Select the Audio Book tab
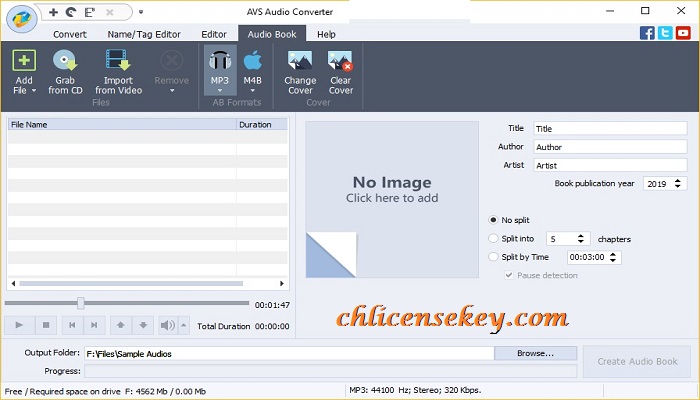The height and width of the screenshot is (400, 700). point(272,34)
